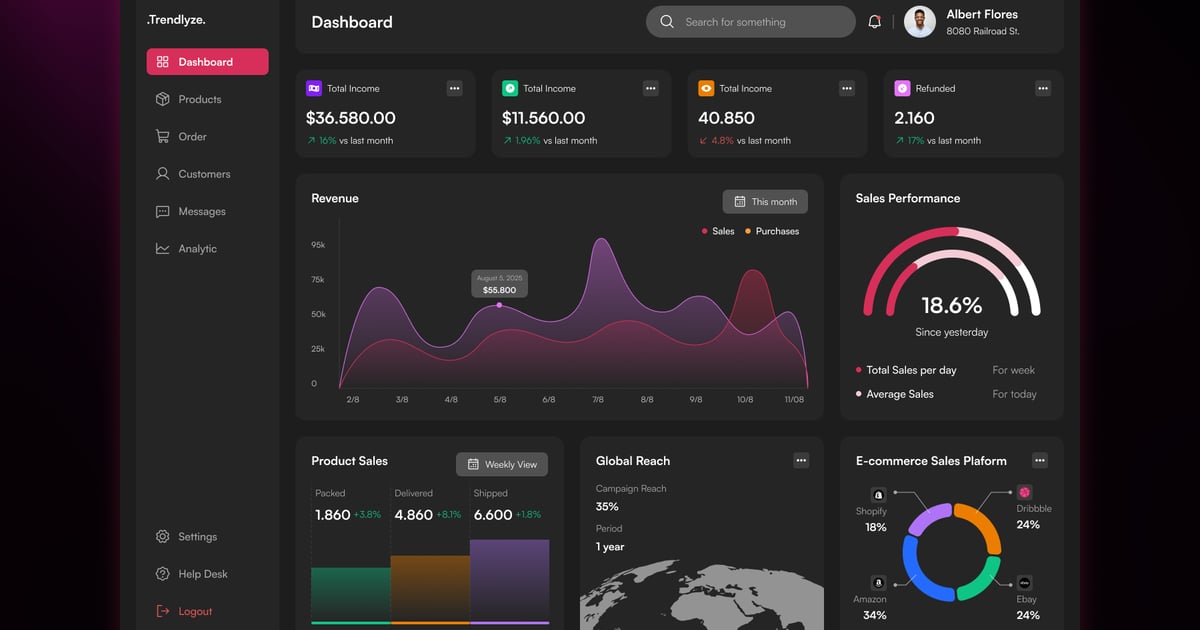Click the Shopify icon in platform chart

(878, 495)
